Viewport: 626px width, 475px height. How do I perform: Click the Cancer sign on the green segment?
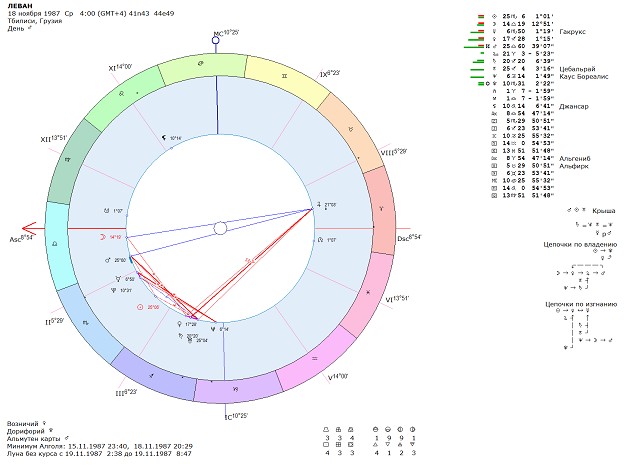(x=199, y=64)
